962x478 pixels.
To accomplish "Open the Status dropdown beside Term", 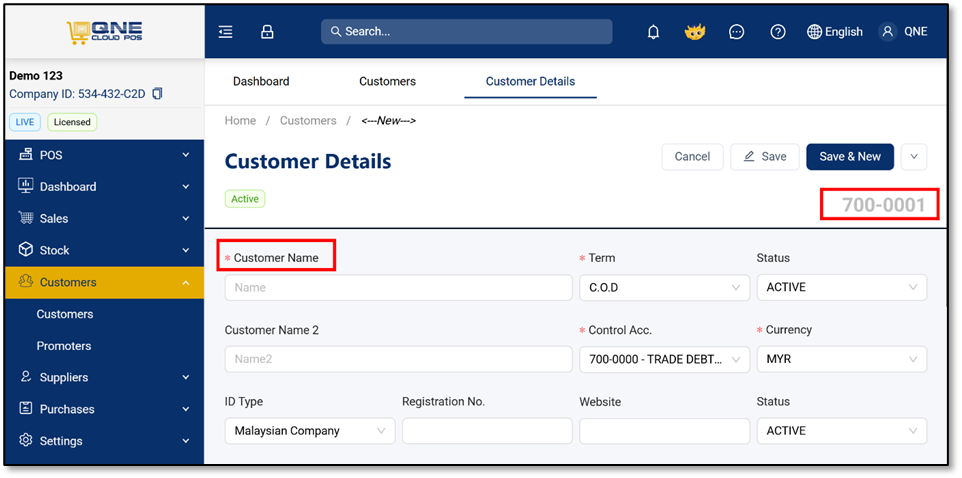I will tap(842, 287).
